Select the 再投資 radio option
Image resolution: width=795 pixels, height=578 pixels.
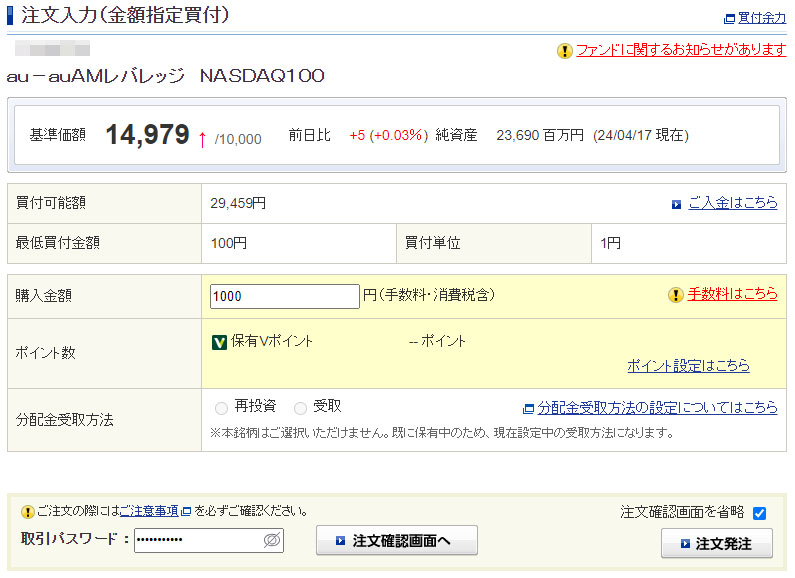coord(221,408)
